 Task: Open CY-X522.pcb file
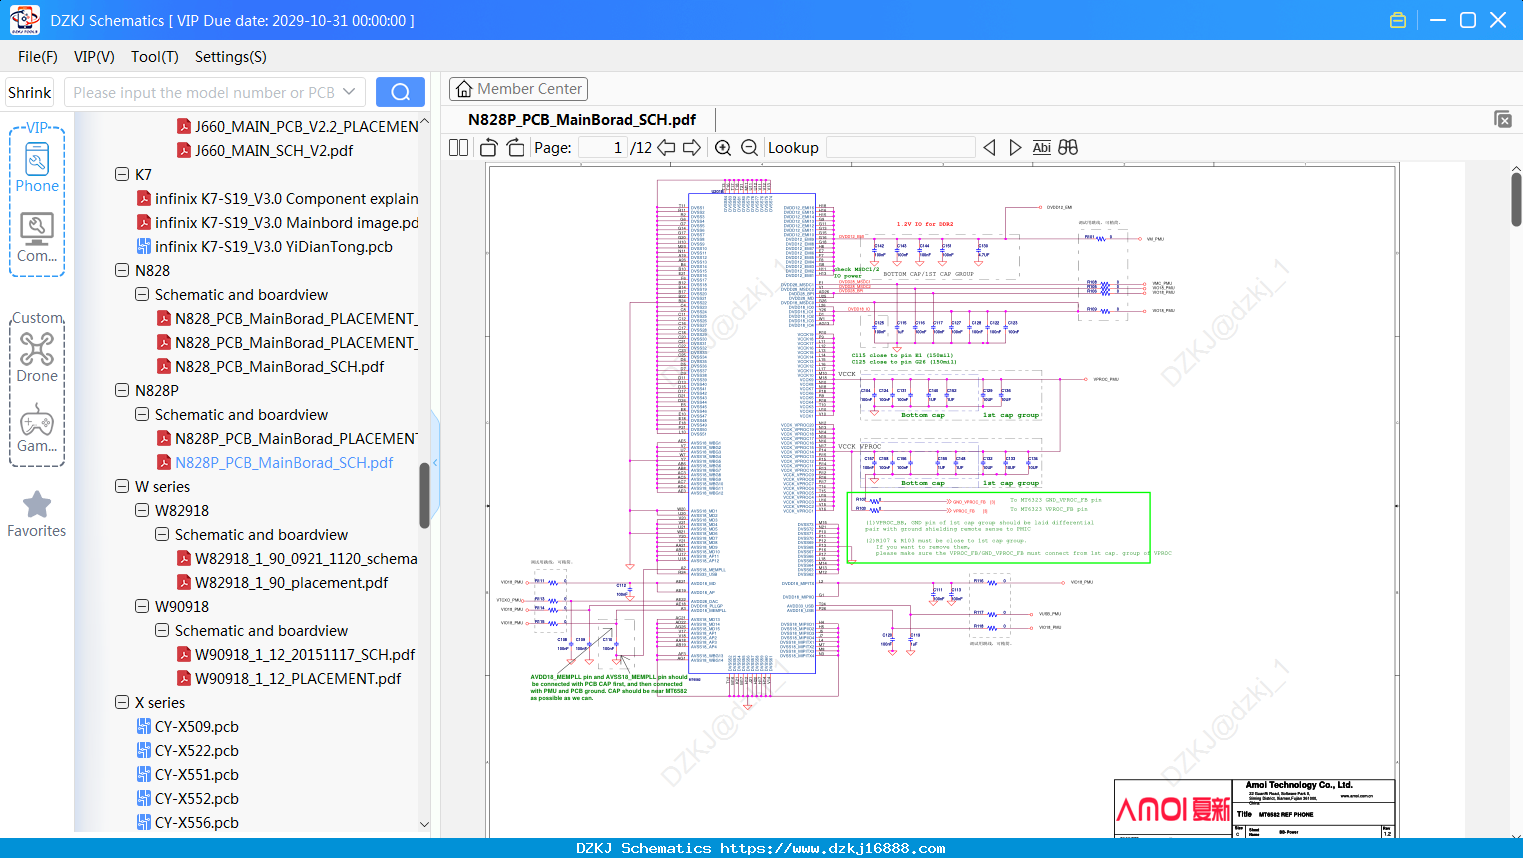[197, 750]
